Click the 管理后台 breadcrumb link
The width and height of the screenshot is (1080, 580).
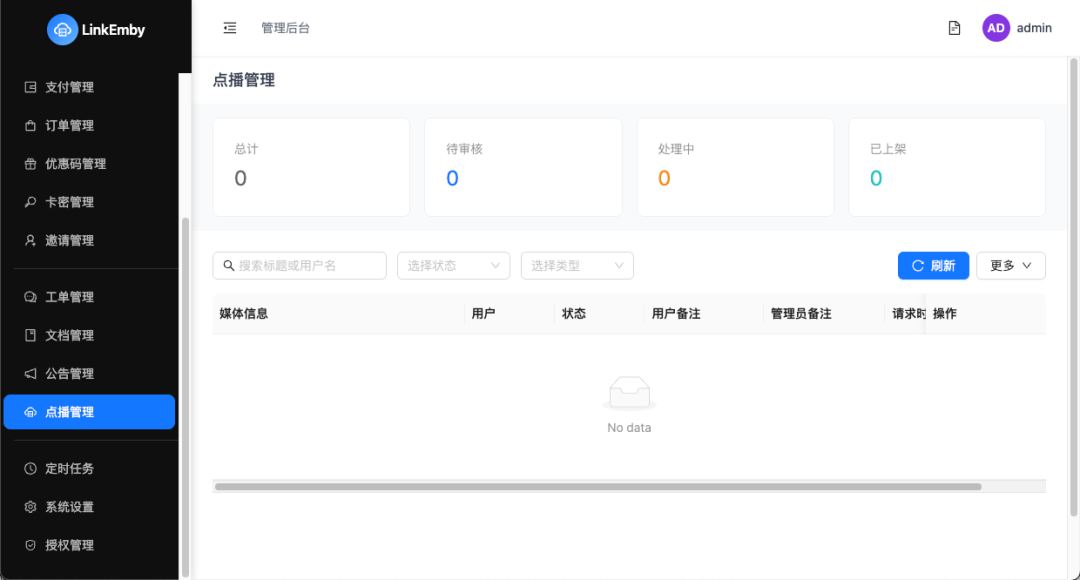click(284, 28)
